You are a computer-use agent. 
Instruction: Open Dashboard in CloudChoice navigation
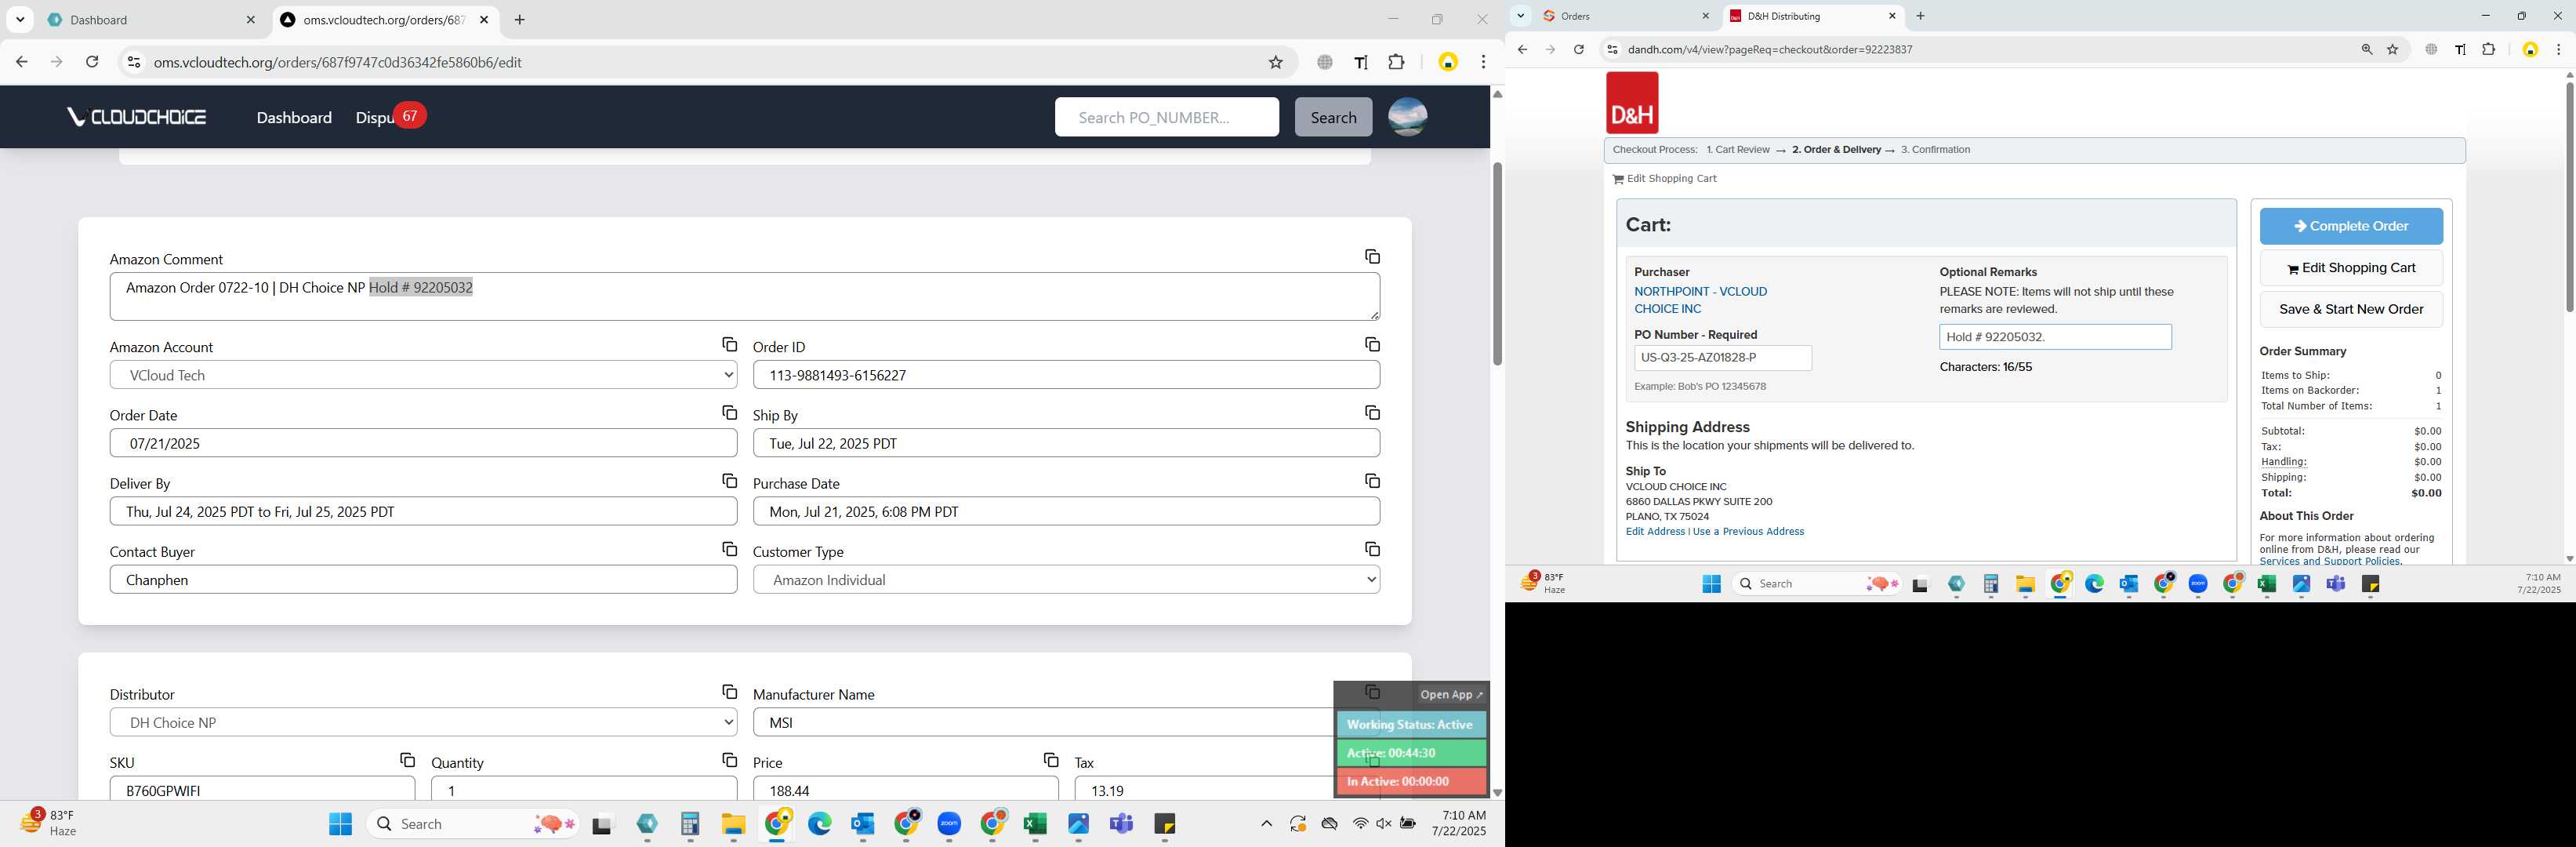pos(294,118)
